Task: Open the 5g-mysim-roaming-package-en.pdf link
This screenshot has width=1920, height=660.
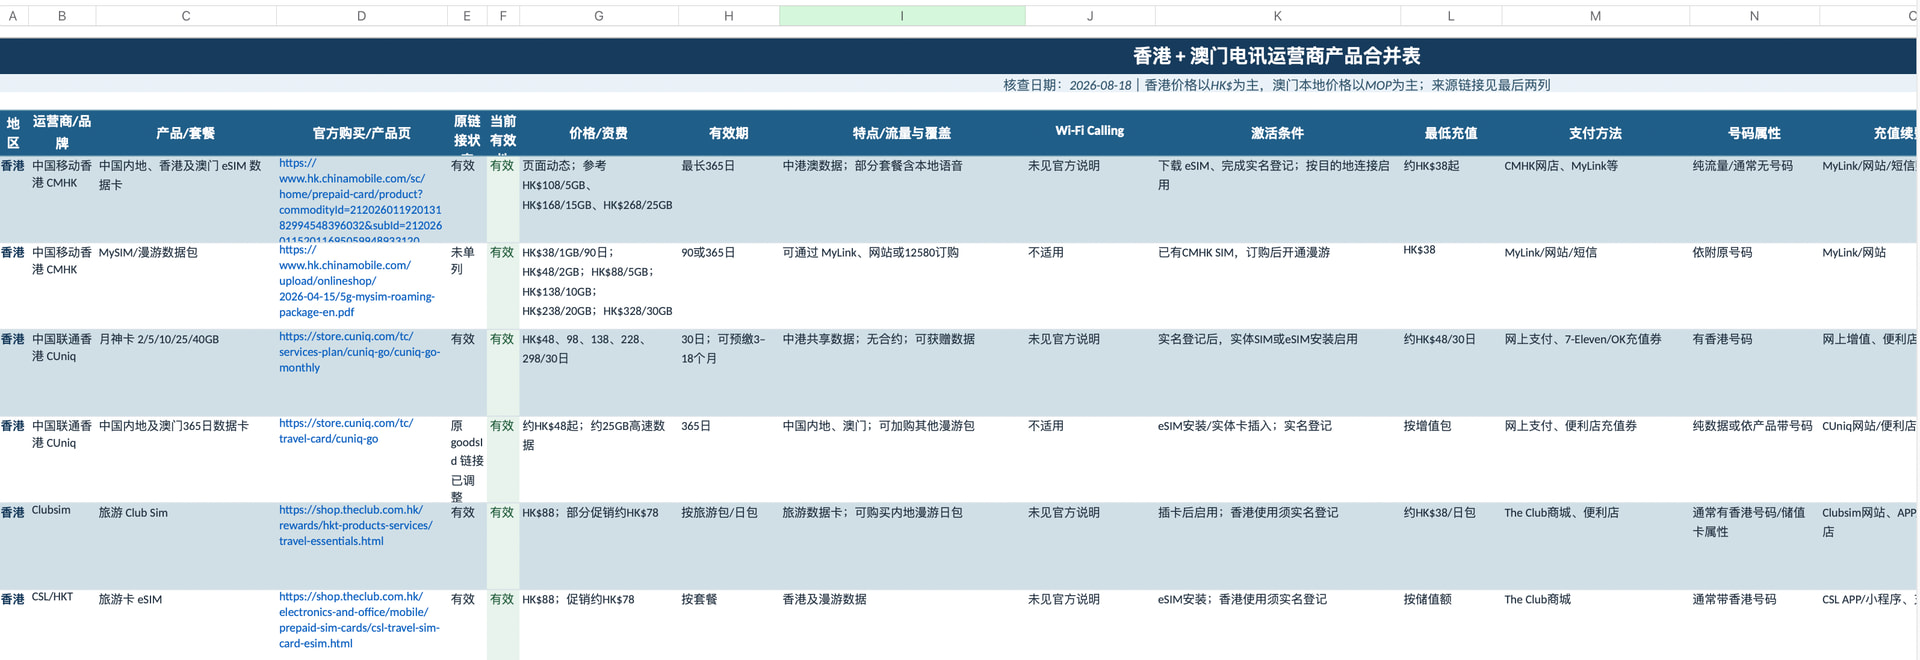Action: coord(358,281)
